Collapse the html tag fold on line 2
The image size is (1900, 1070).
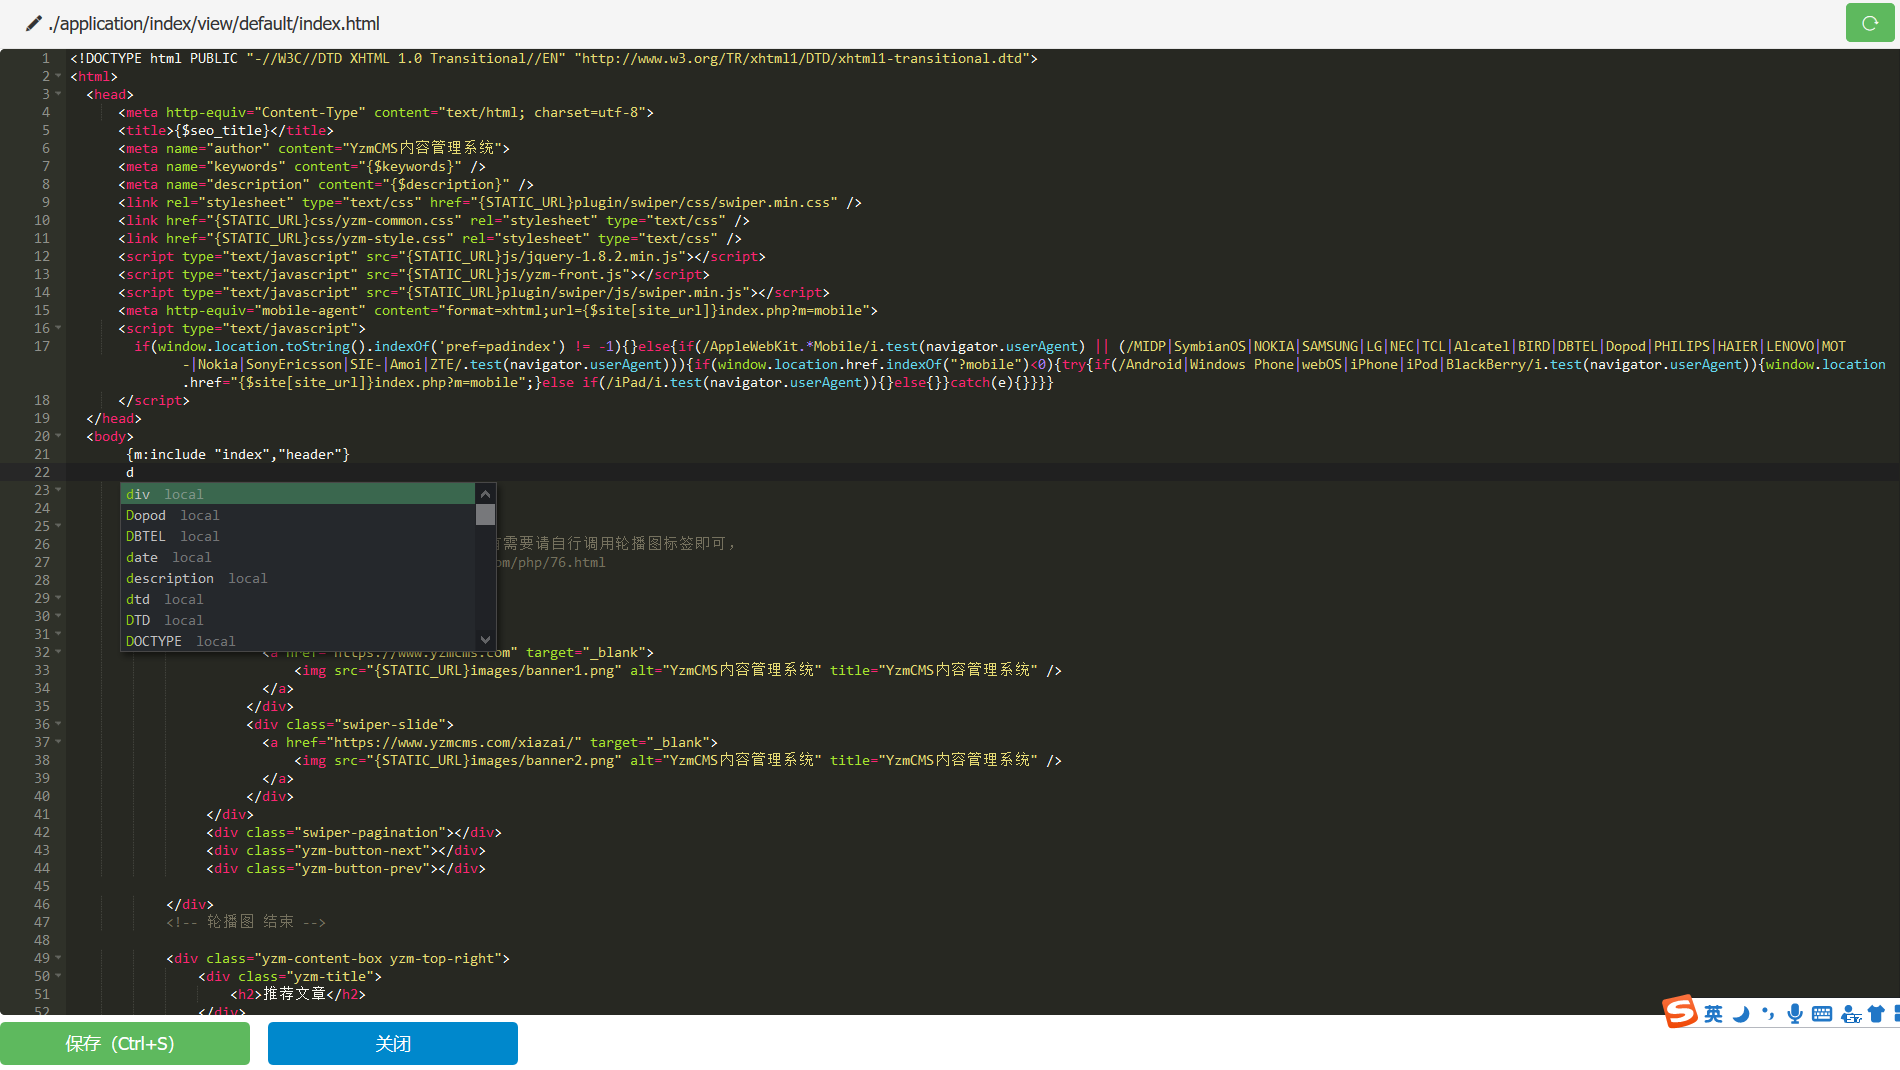coord(58,76)
